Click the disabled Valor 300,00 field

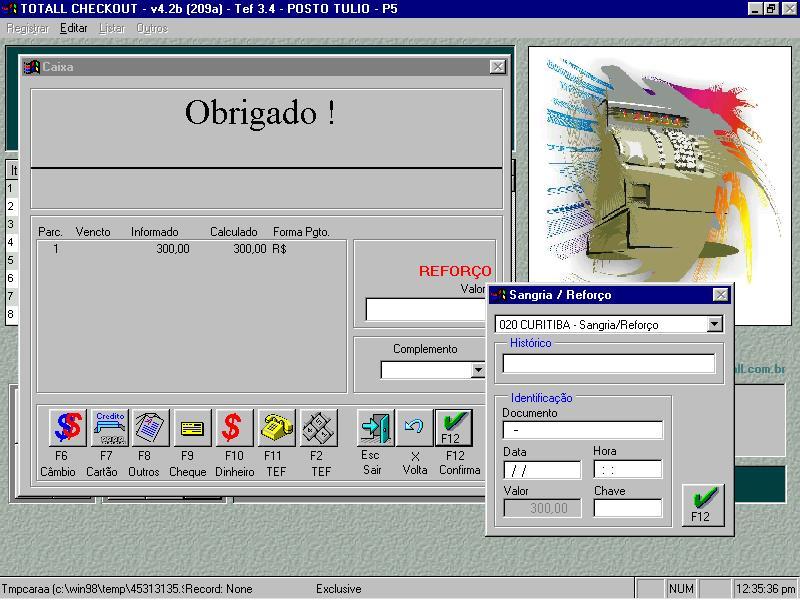542,508
